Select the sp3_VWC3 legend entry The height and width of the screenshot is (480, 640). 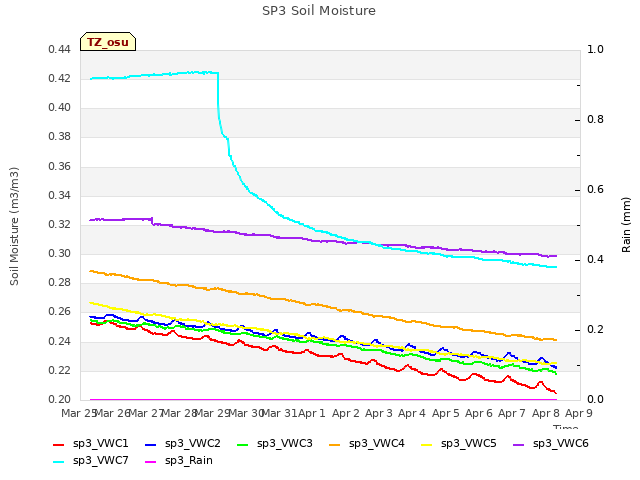click(275, 444)
